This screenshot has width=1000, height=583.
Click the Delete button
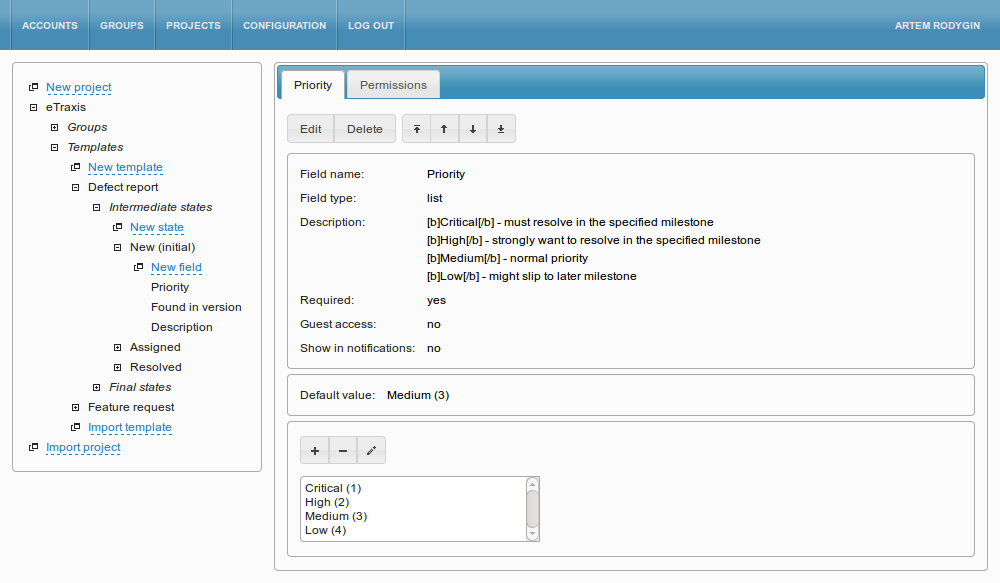coord(365,129)
